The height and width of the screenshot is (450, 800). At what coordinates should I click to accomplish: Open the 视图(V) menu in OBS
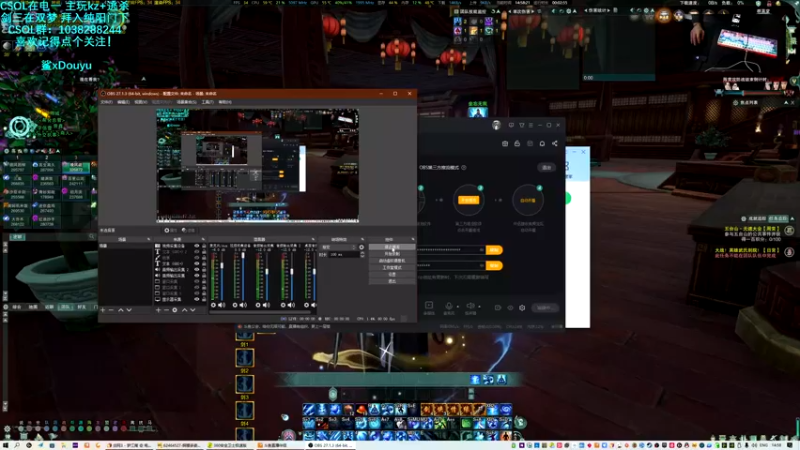pos(141,102)
